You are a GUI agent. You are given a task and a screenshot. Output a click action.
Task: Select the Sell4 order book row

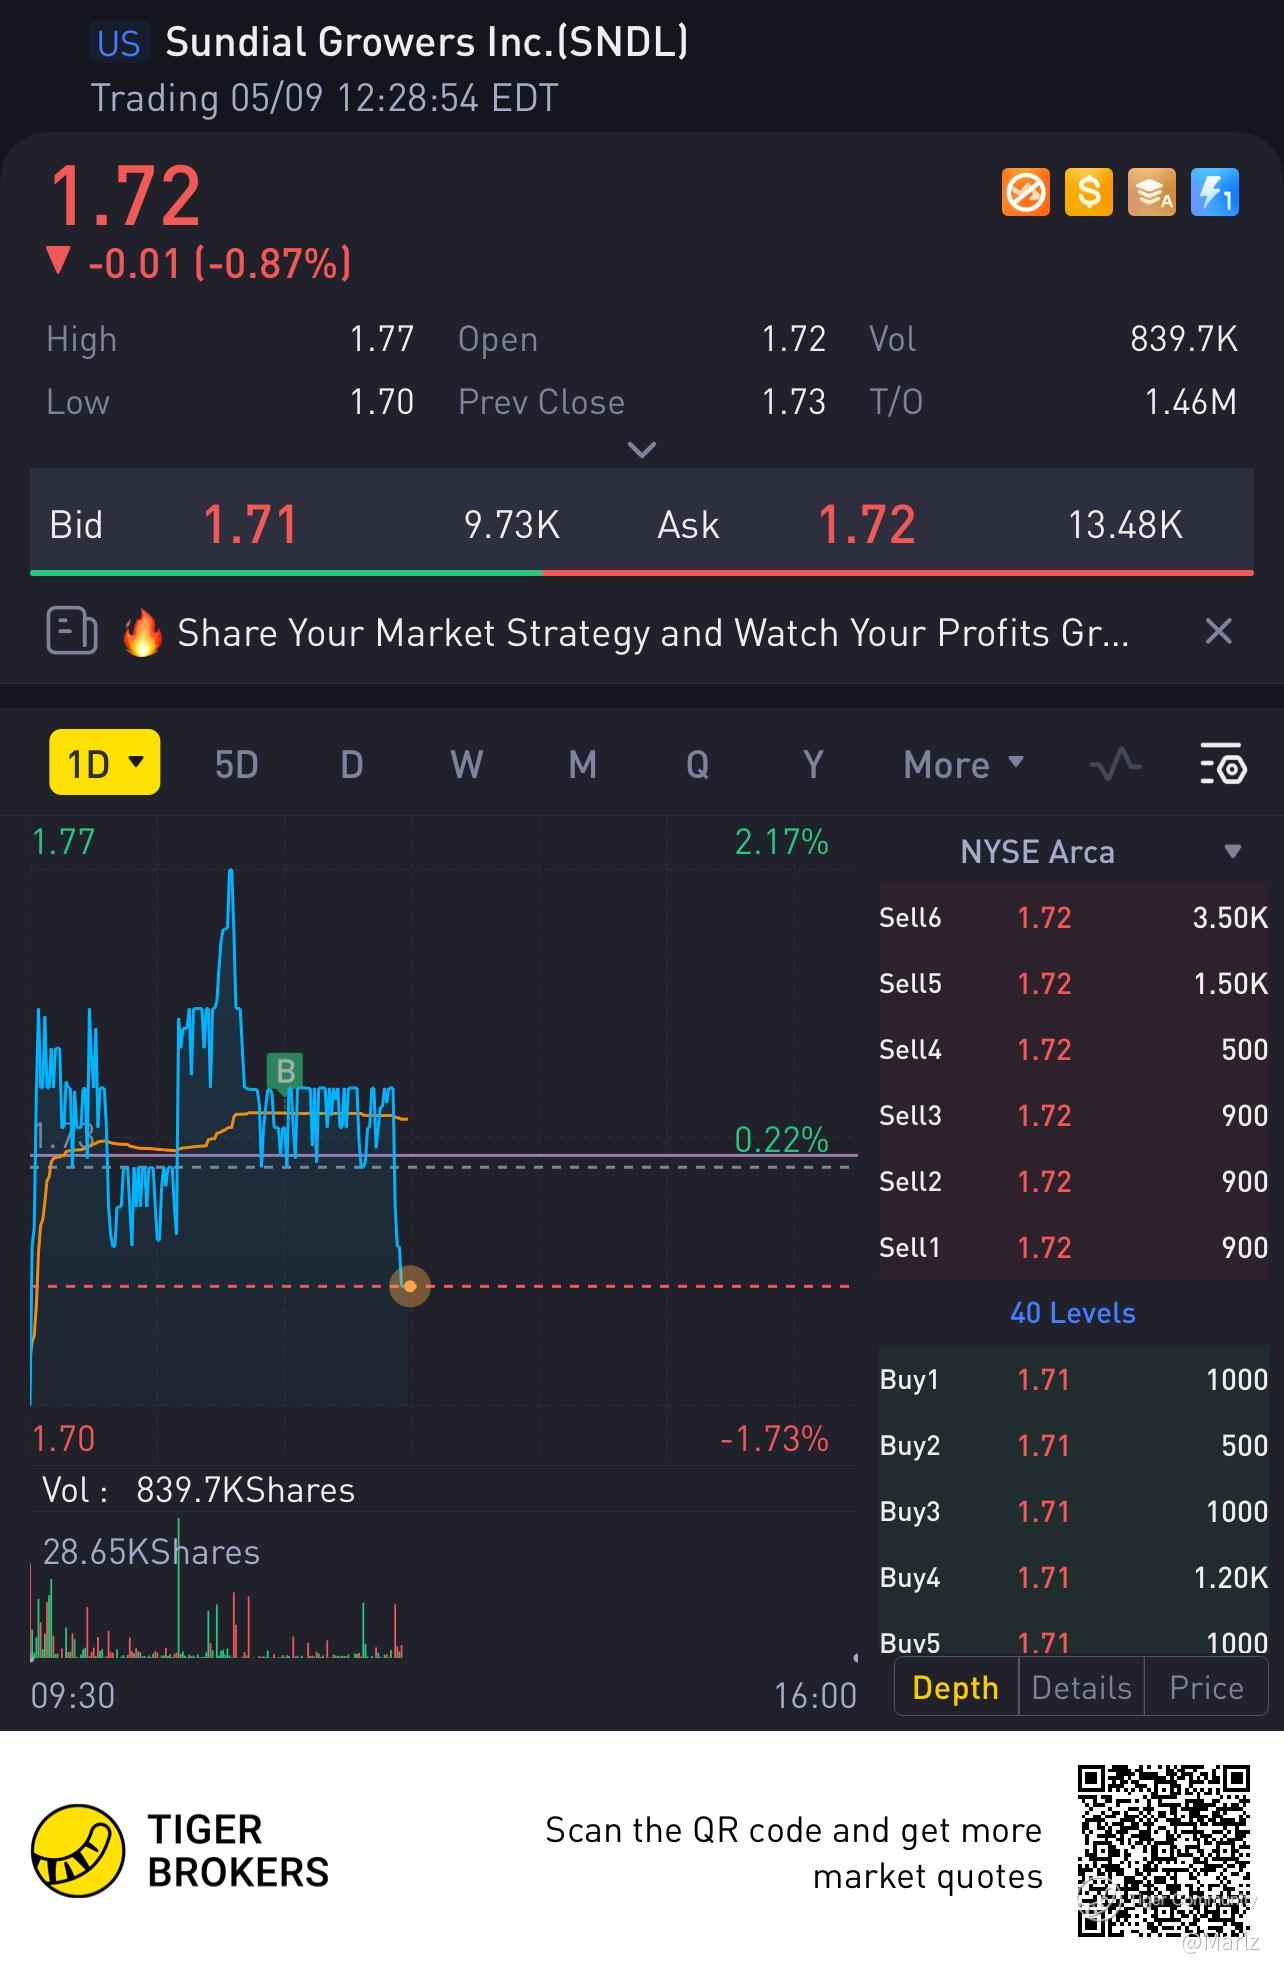(1073, 1049)
